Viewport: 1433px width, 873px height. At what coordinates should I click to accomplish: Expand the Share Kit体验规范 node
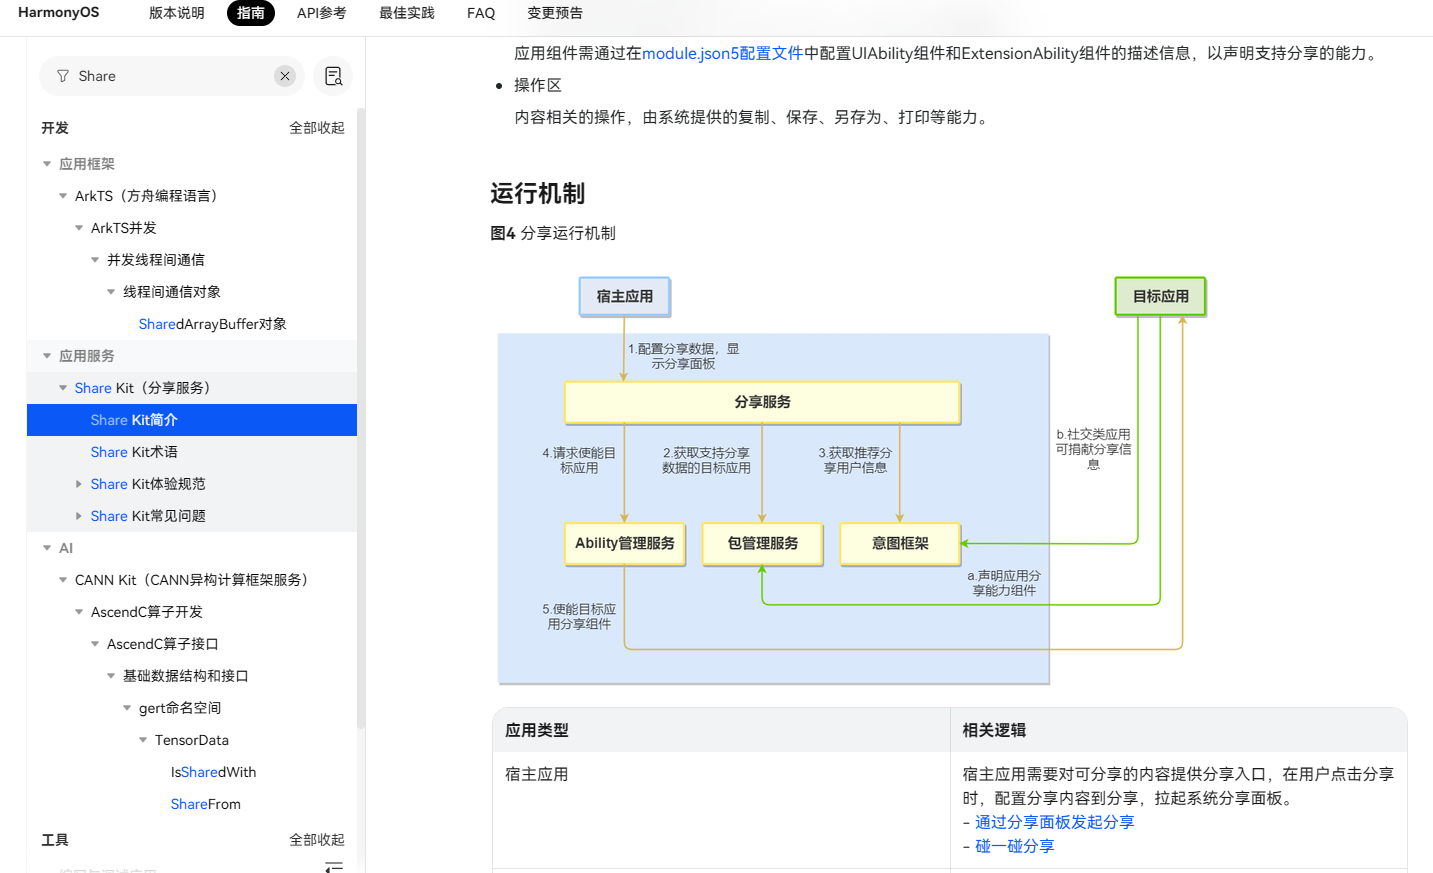click(x=79, y=484)
